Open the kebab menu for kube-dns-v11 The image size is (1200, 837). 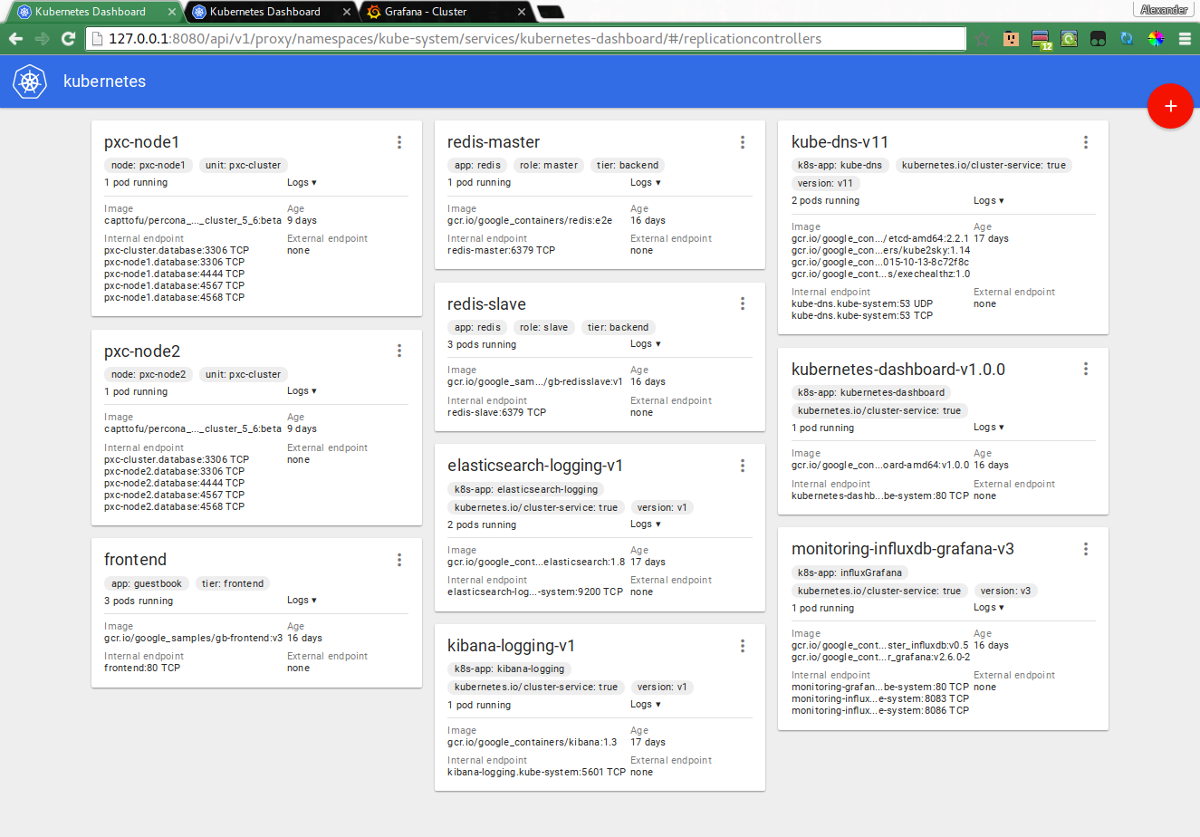point(1086,142)
